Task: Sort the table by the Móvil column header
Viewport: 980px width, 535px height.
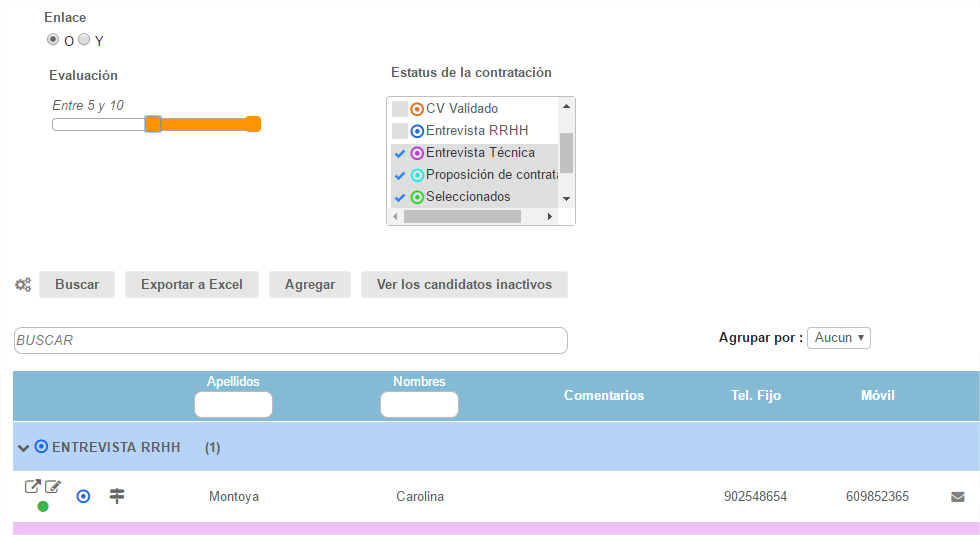Action: click(x=877, y=395)
